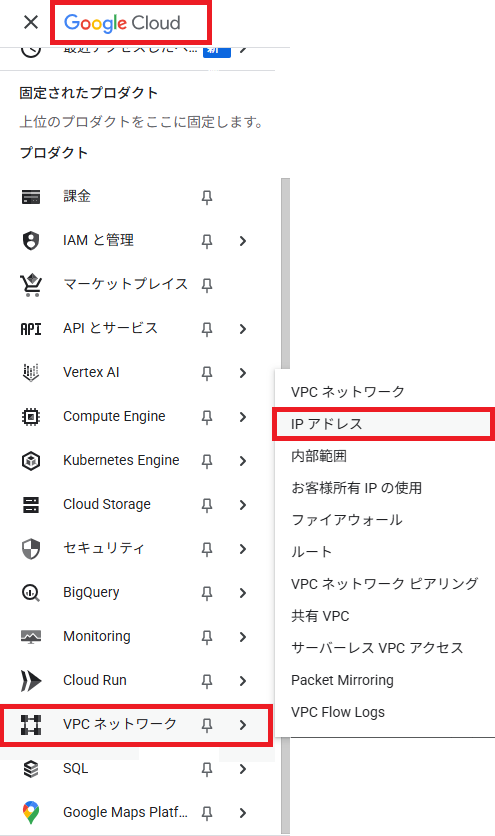
Task: Click the BigQuery magnifier icon
Action: tap(31, 592)
